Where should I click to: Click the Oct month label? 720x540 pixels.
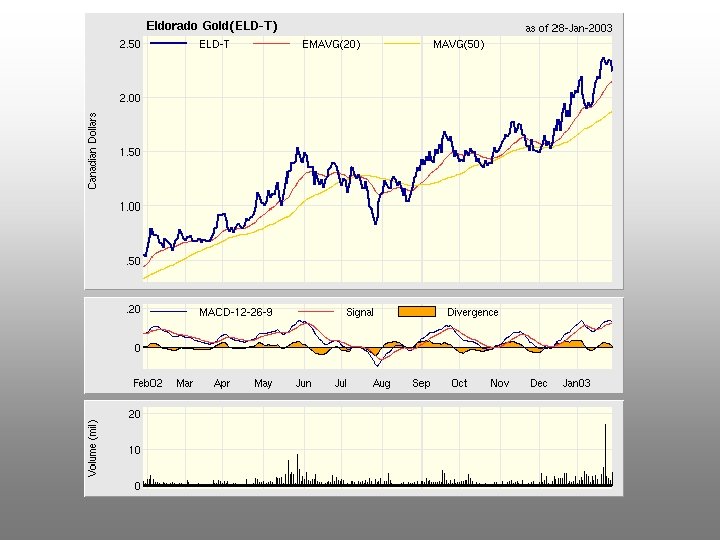pos(459,383)
